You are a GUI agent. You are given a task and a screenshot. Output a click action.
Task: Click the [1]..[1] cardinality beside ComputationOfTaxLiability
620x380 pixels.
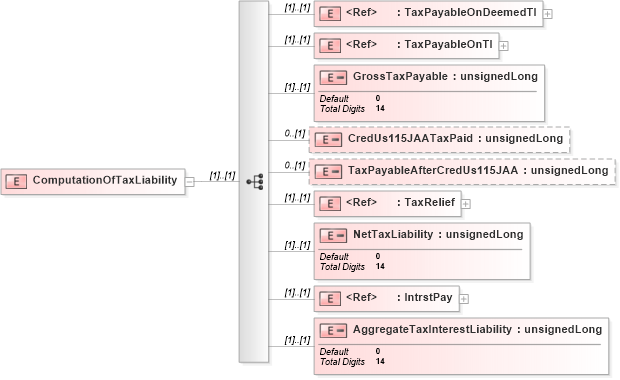(222, 176)
